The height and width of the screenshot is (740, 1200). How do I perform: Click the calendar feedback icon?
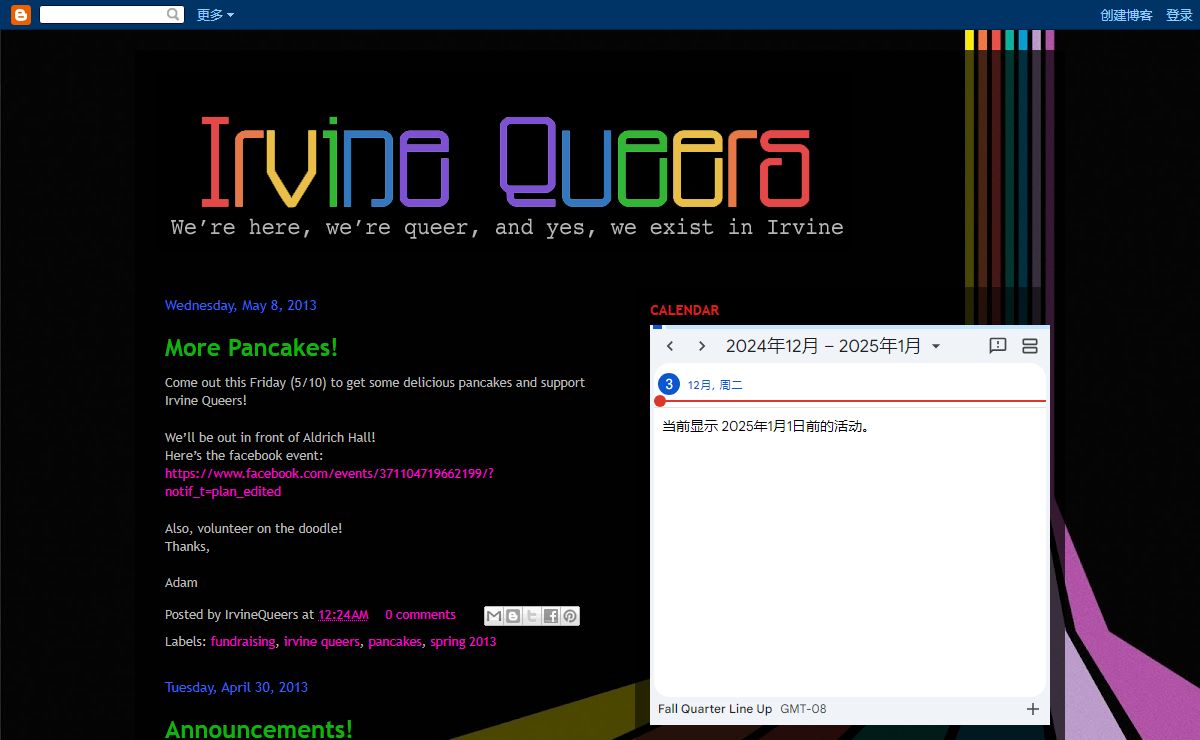coord(997,346)
